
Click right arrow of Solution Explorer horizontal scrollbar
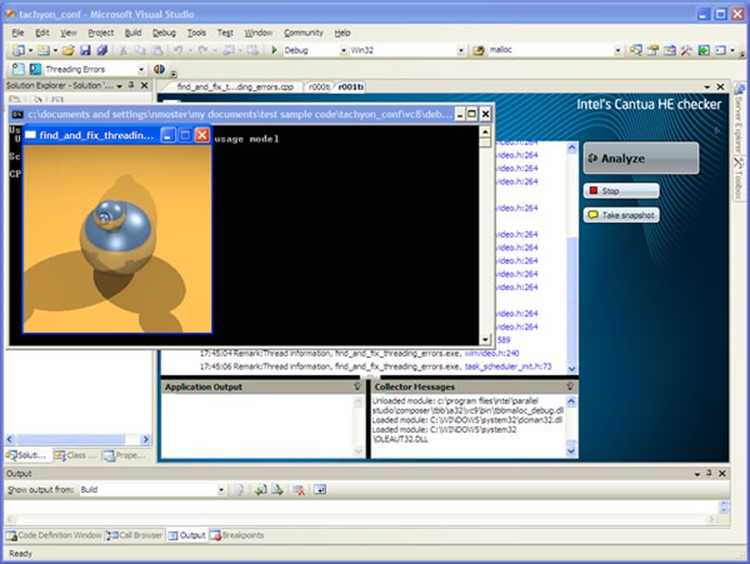(x=146, y=439)
